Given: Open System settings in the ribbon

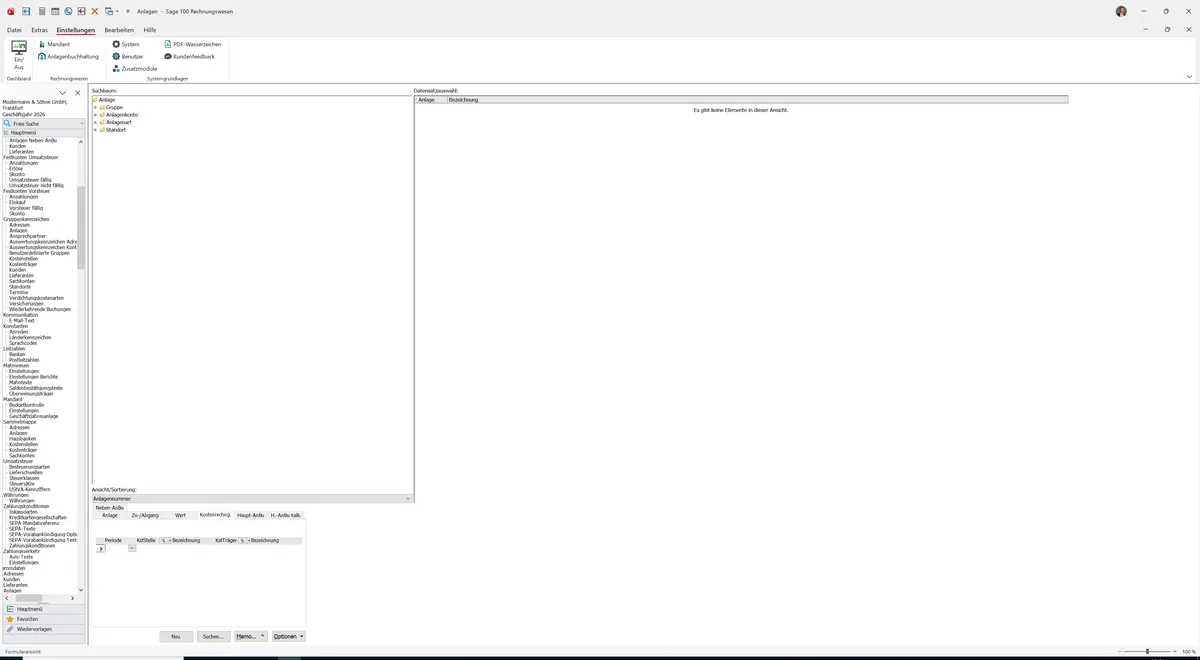Looking at the screenshot, I should [126, 44].
